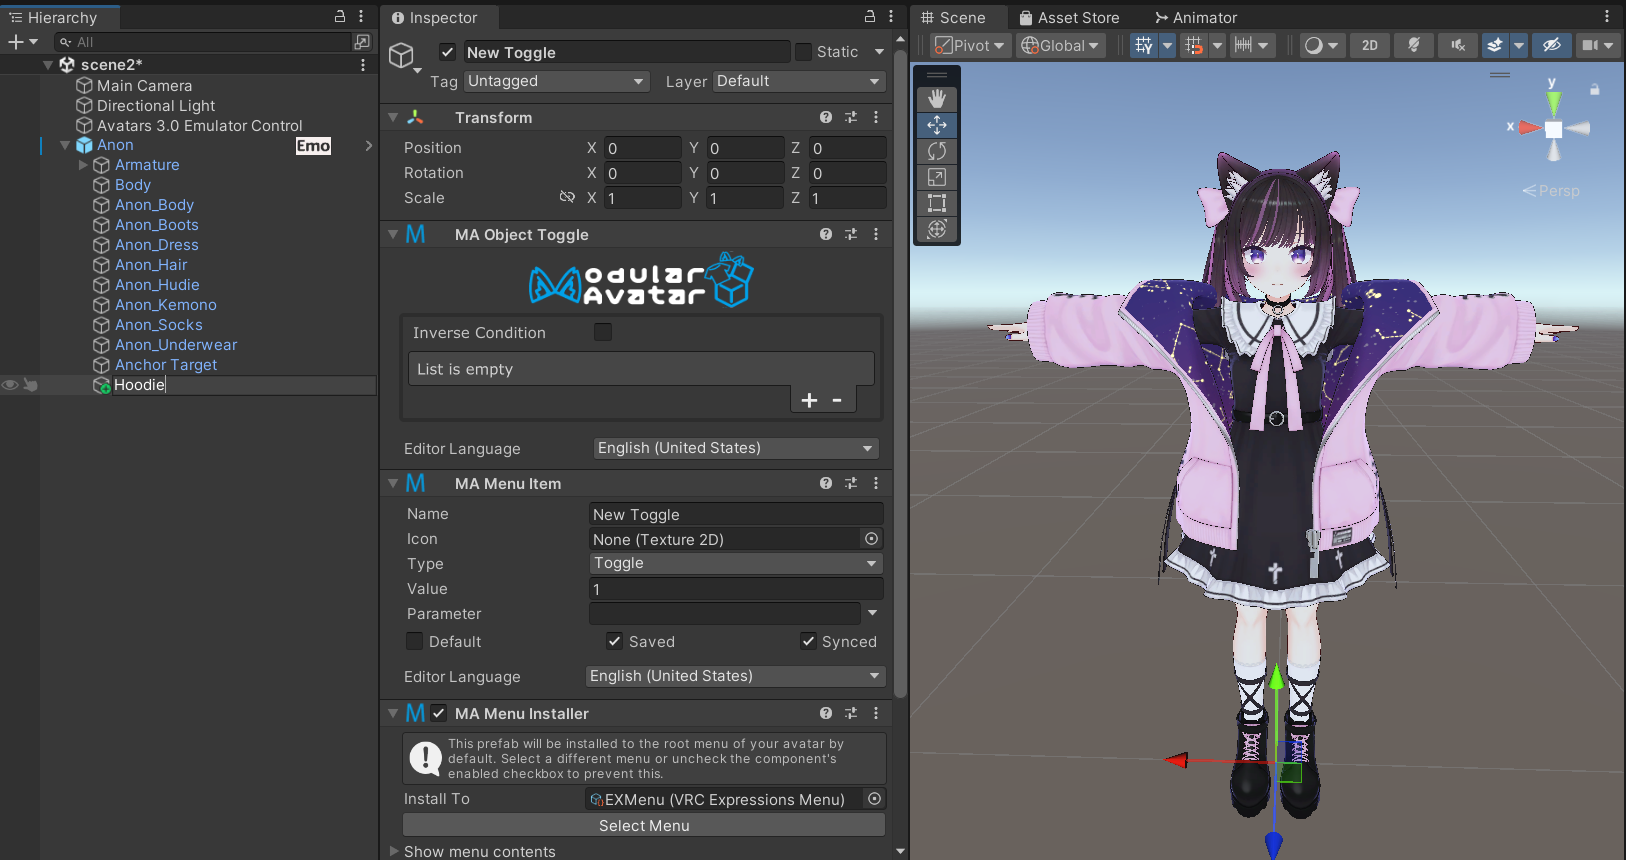The width and height of the screenshot is (1626, 860).
Task: Click the Select Menu button
Action: (644, 825)
